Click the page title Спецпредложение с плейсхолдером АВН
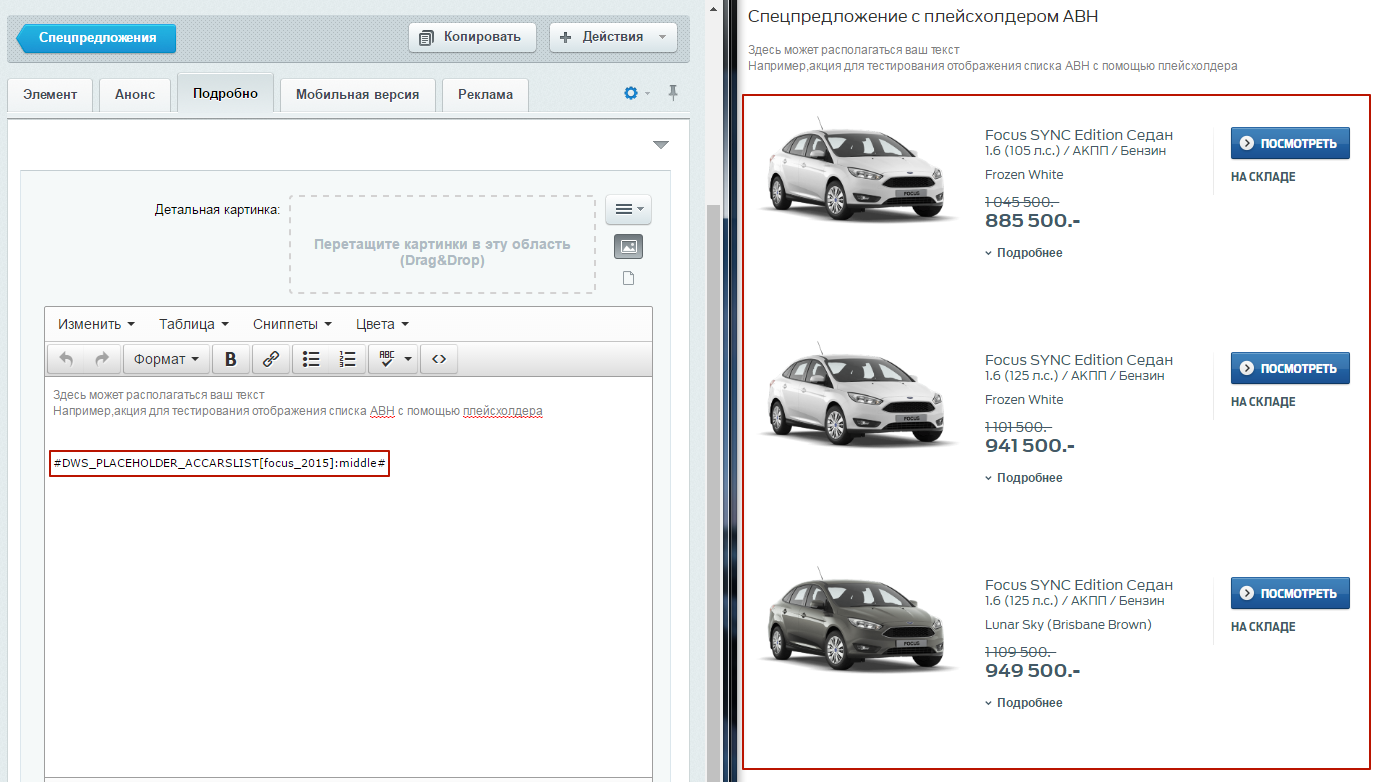 tap(923, 17)
